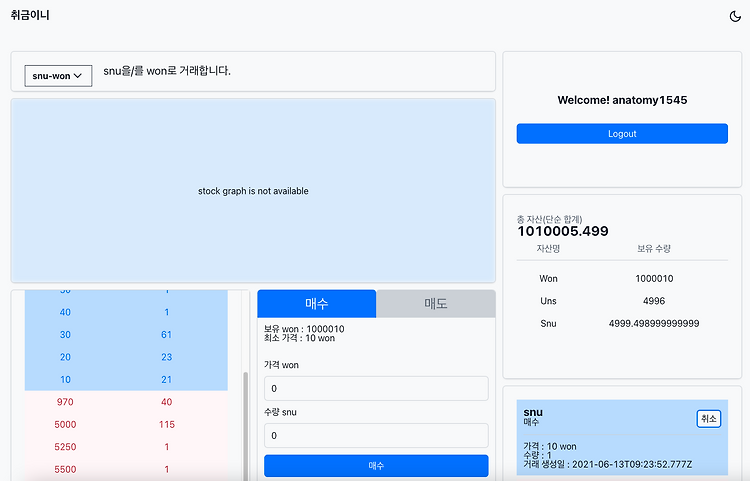Select the buy order price 40
750x481 pixels.
pyautogui.click(x=65, y=312)
